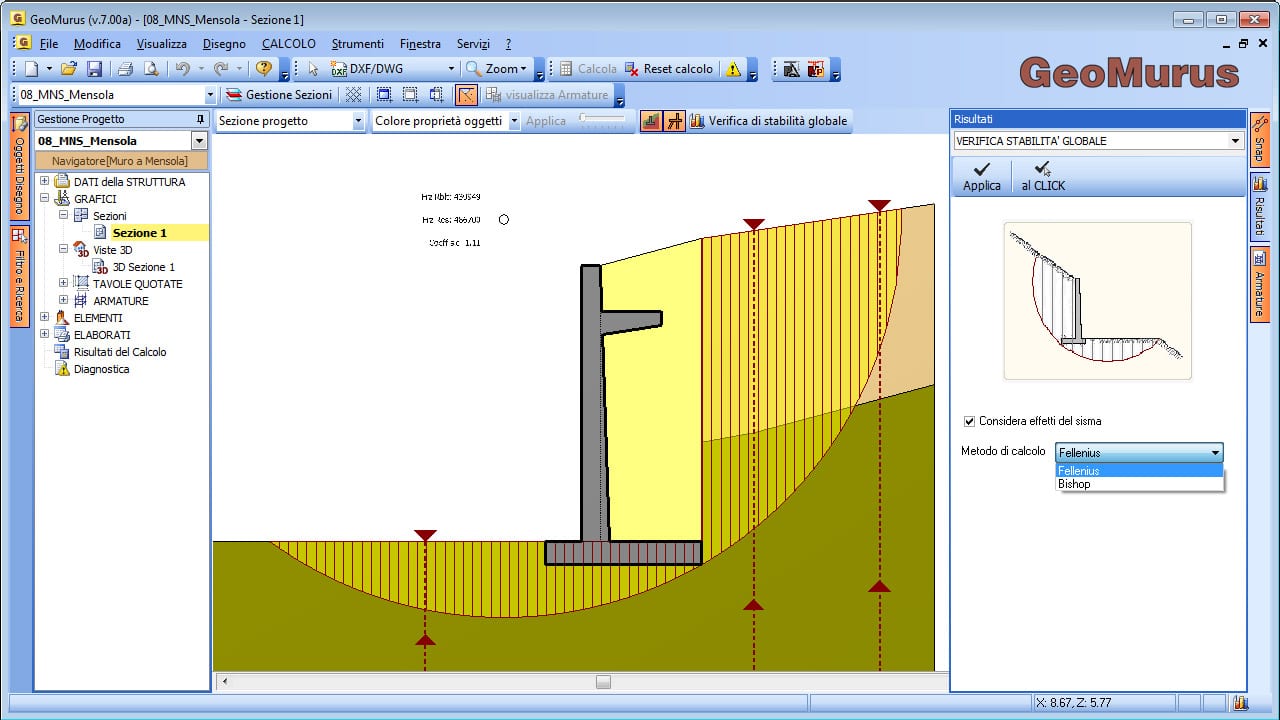Open the Armature side tab
This screenshot has height=720, width=1280.
tap(1259, 284)
